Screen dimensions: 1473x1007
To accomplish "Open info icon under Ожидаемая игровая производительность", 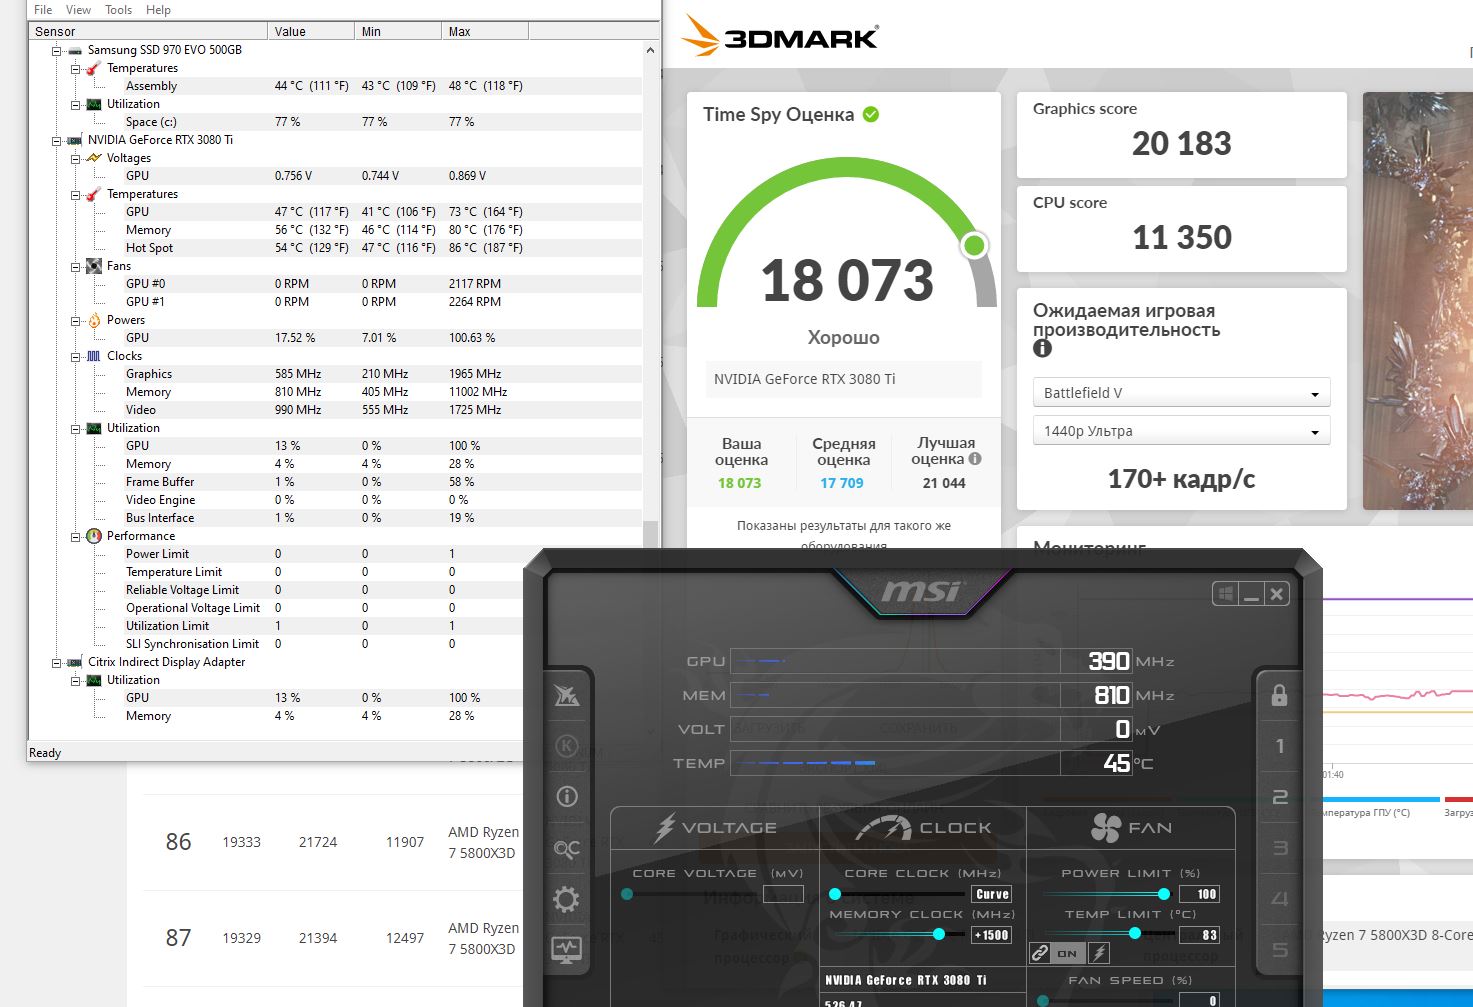I will [1042, 348].
